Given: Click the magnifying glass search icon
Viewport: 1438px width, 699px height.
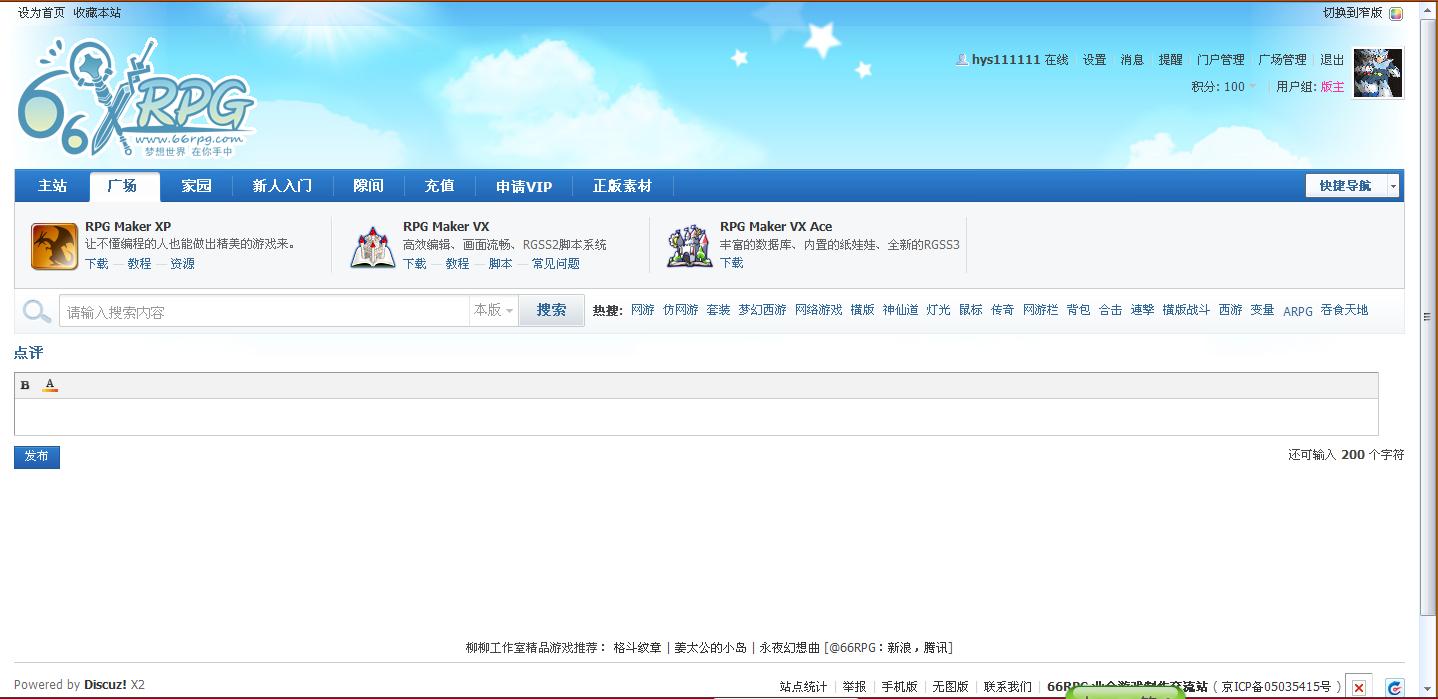Looking at the screenshot, I should point(37,311).
